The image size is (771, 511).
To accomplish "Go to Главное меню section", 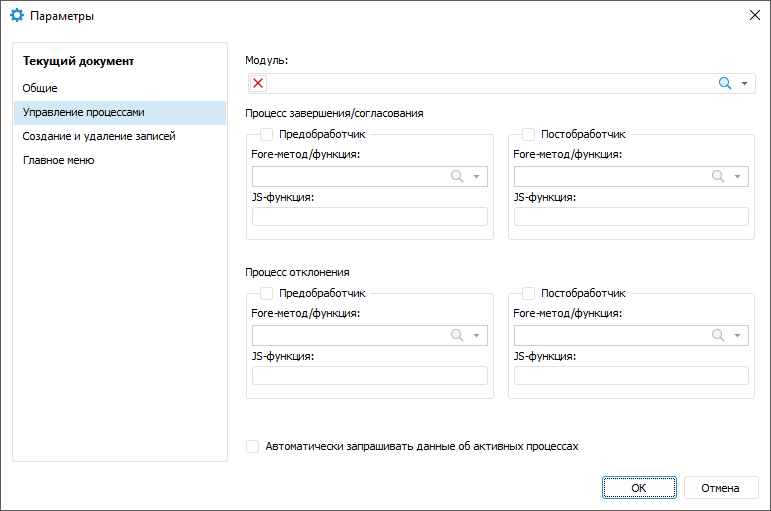I will 59,160.
